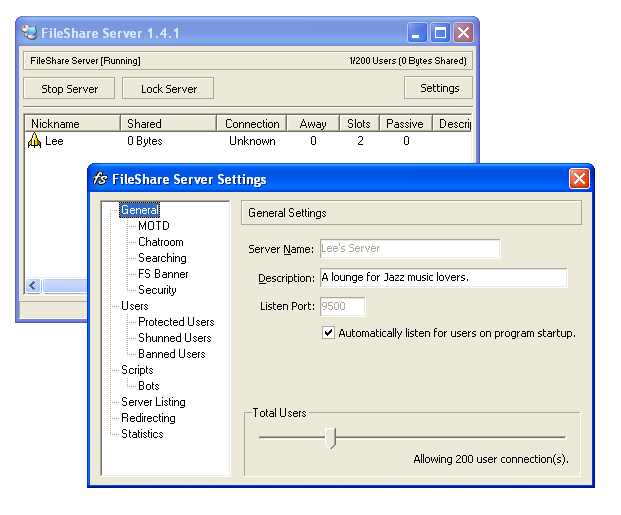
Task: Open the MOTD settings page
Action: 154,226
